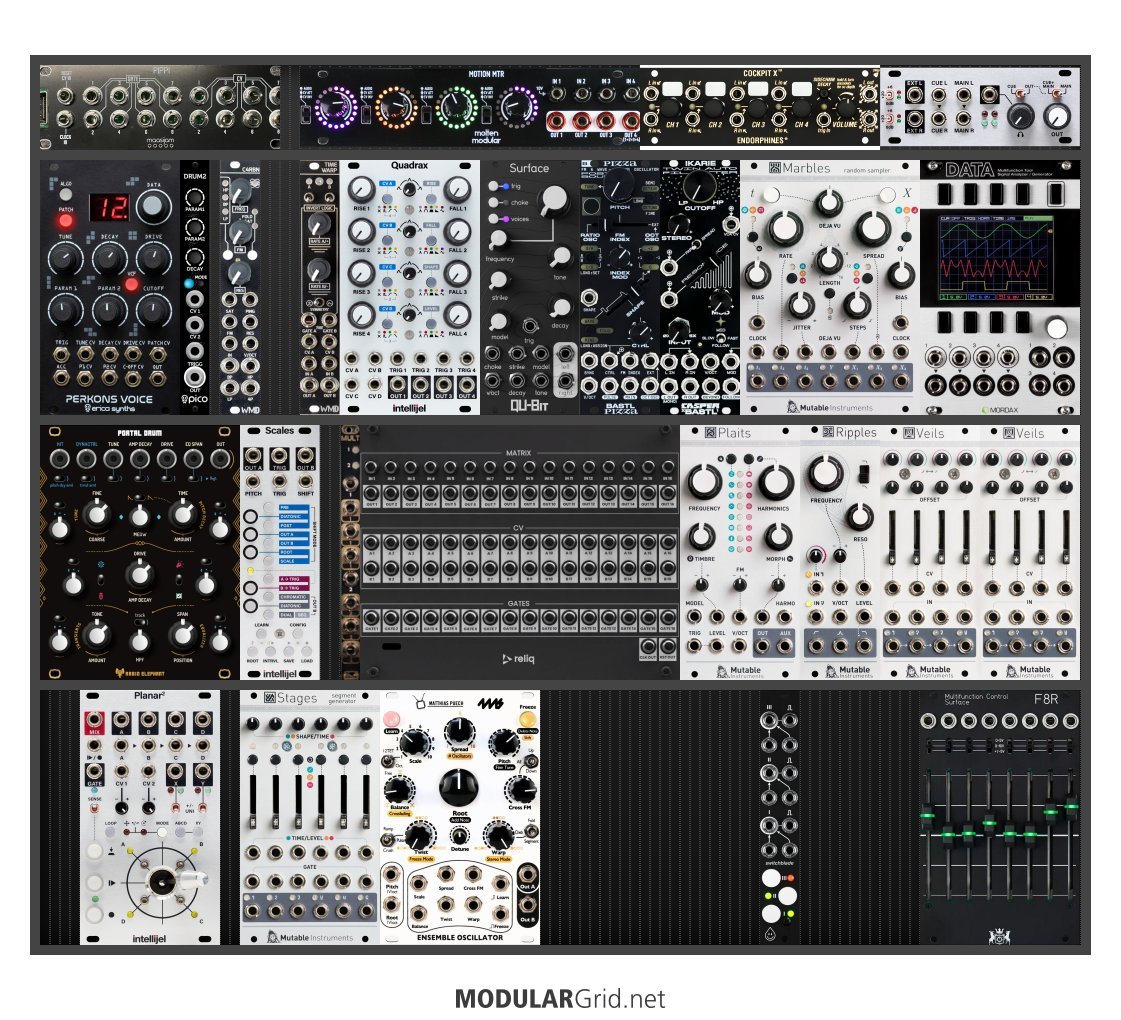Select the WMD C4RBN filter module
1121x1020 pixels.
tap(240, 287)
